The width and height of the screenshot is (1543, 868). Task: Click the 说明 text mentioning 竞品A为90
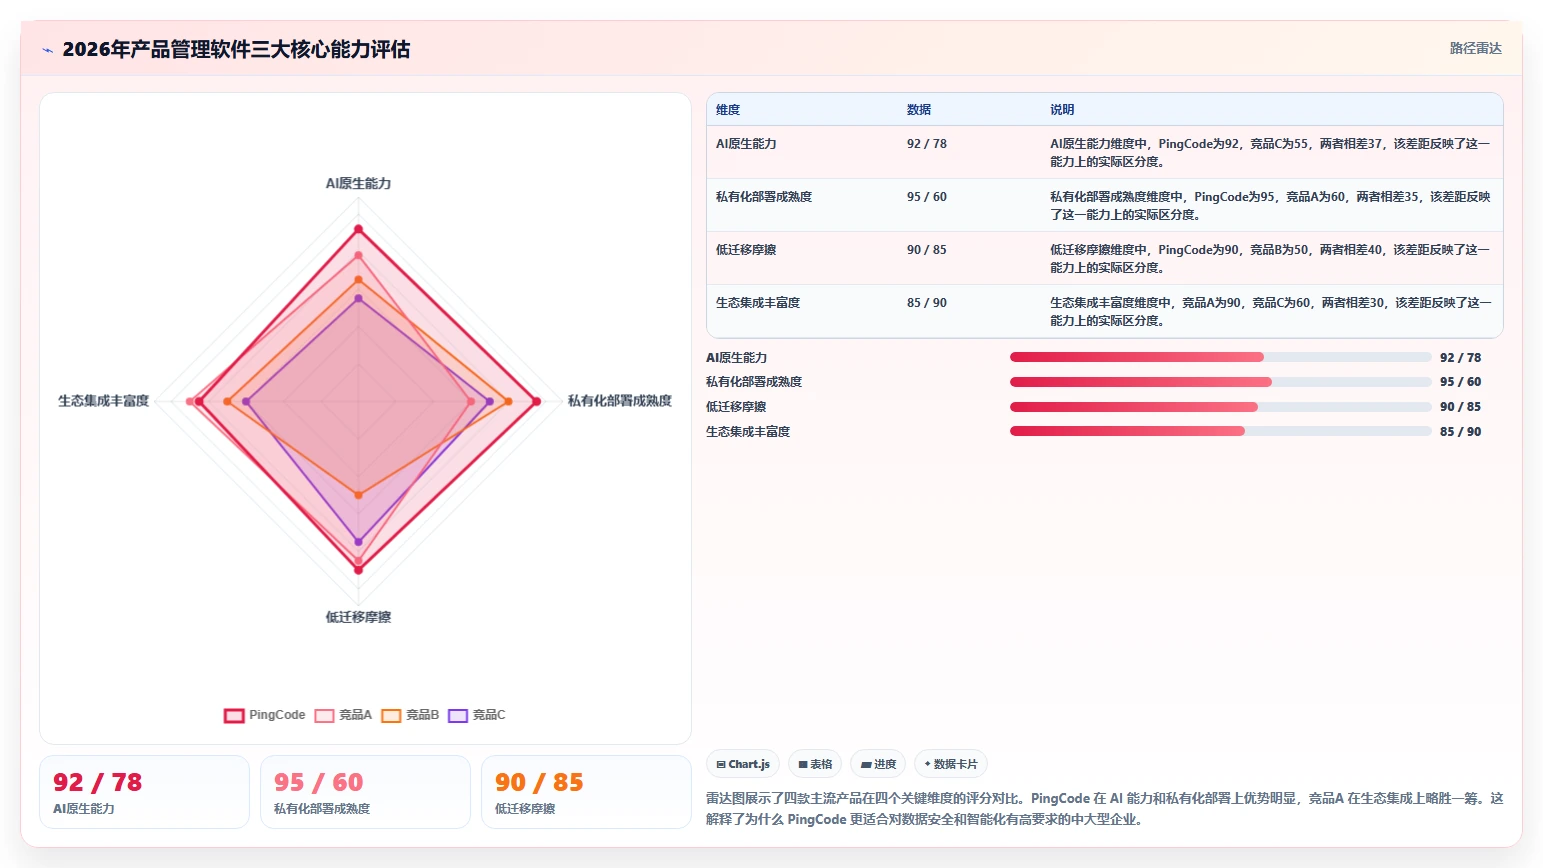point(1270,312)
